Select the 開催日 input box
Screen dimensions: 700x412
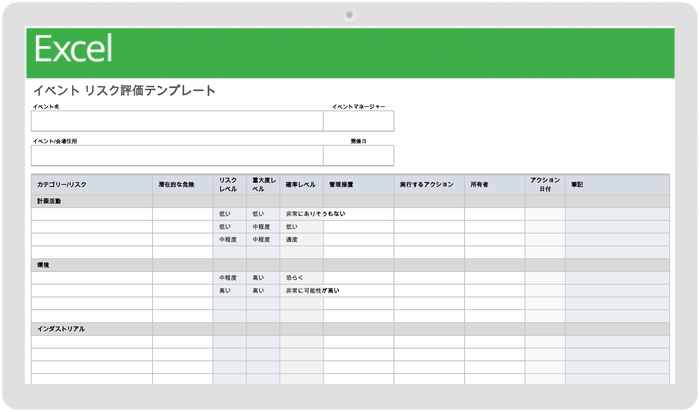pyautogui.click(x=358, y=155)
